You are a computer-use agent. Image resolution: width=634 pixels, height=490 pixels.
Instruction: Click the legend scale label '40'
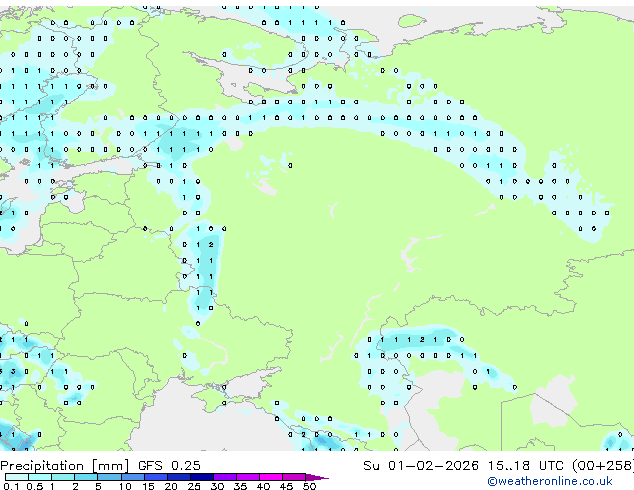click(263, 486)
